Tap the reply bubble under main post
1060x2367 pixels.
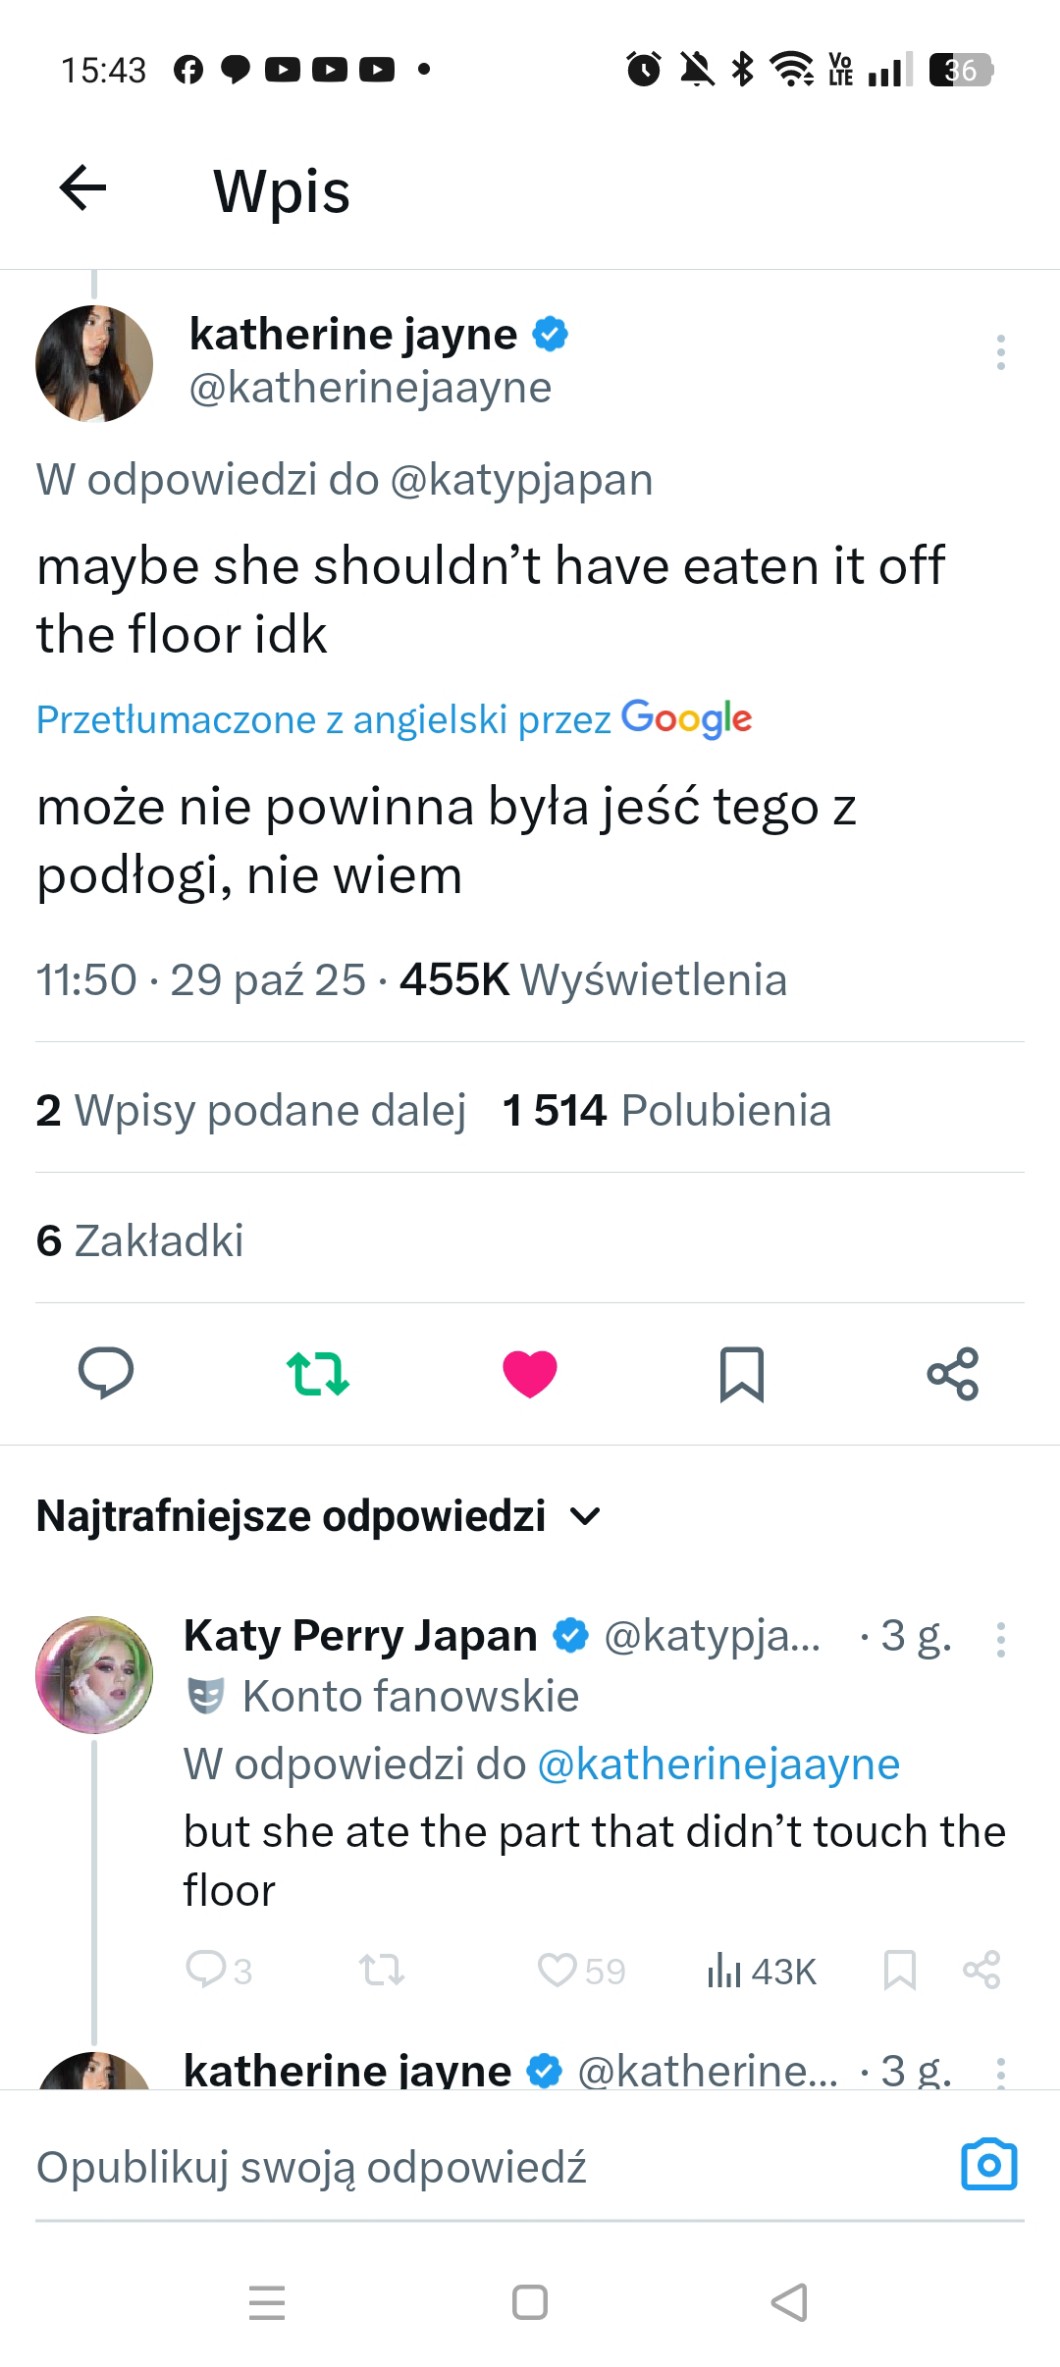click(106, 1373)
